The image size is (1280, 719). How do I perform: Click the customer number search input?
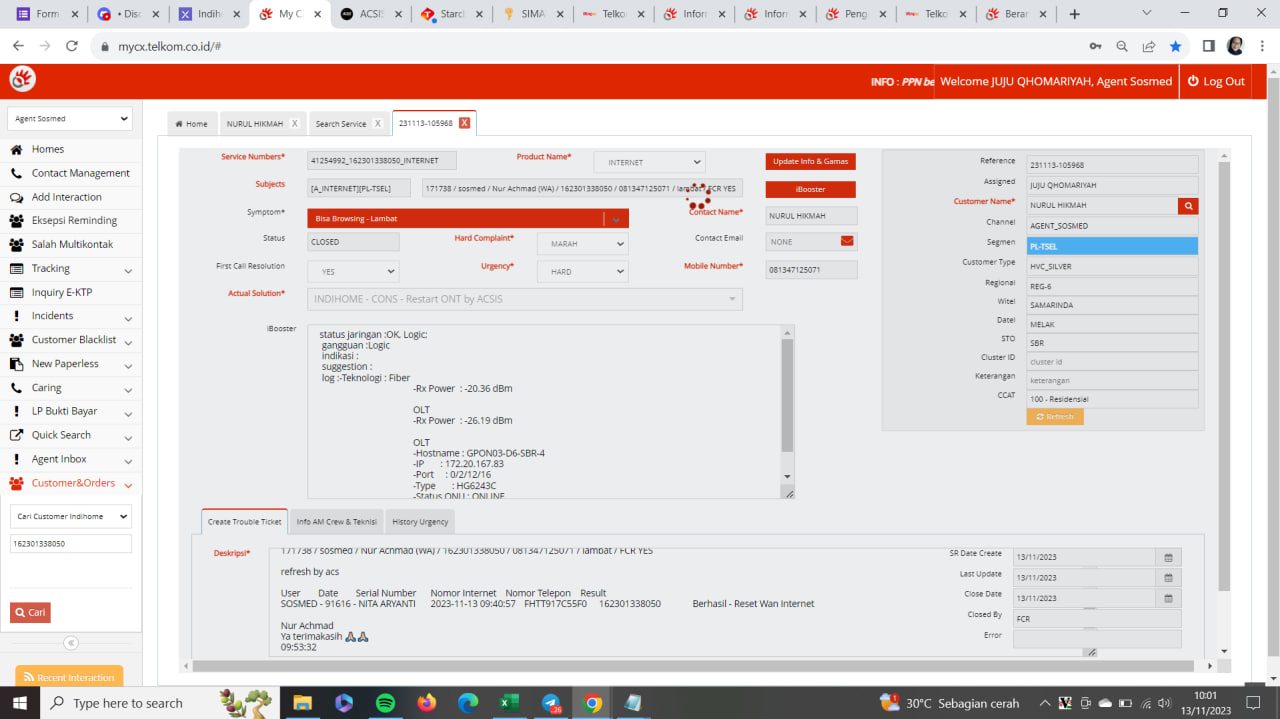coord(71,544)
